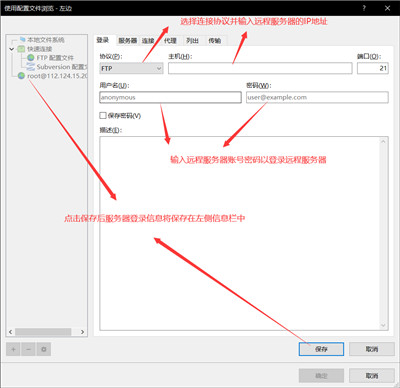
Task: Click the local file system icon
Action: [x=22, y=40]
